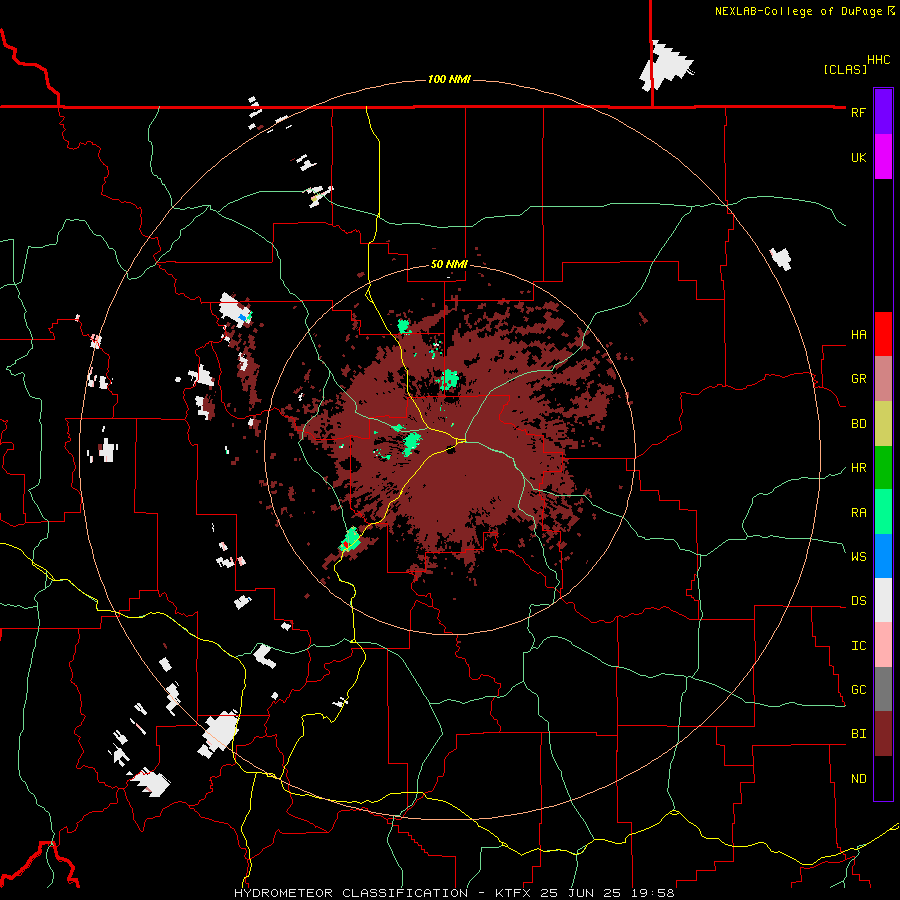
Task: Click the ND legend label
Action: 858,779
